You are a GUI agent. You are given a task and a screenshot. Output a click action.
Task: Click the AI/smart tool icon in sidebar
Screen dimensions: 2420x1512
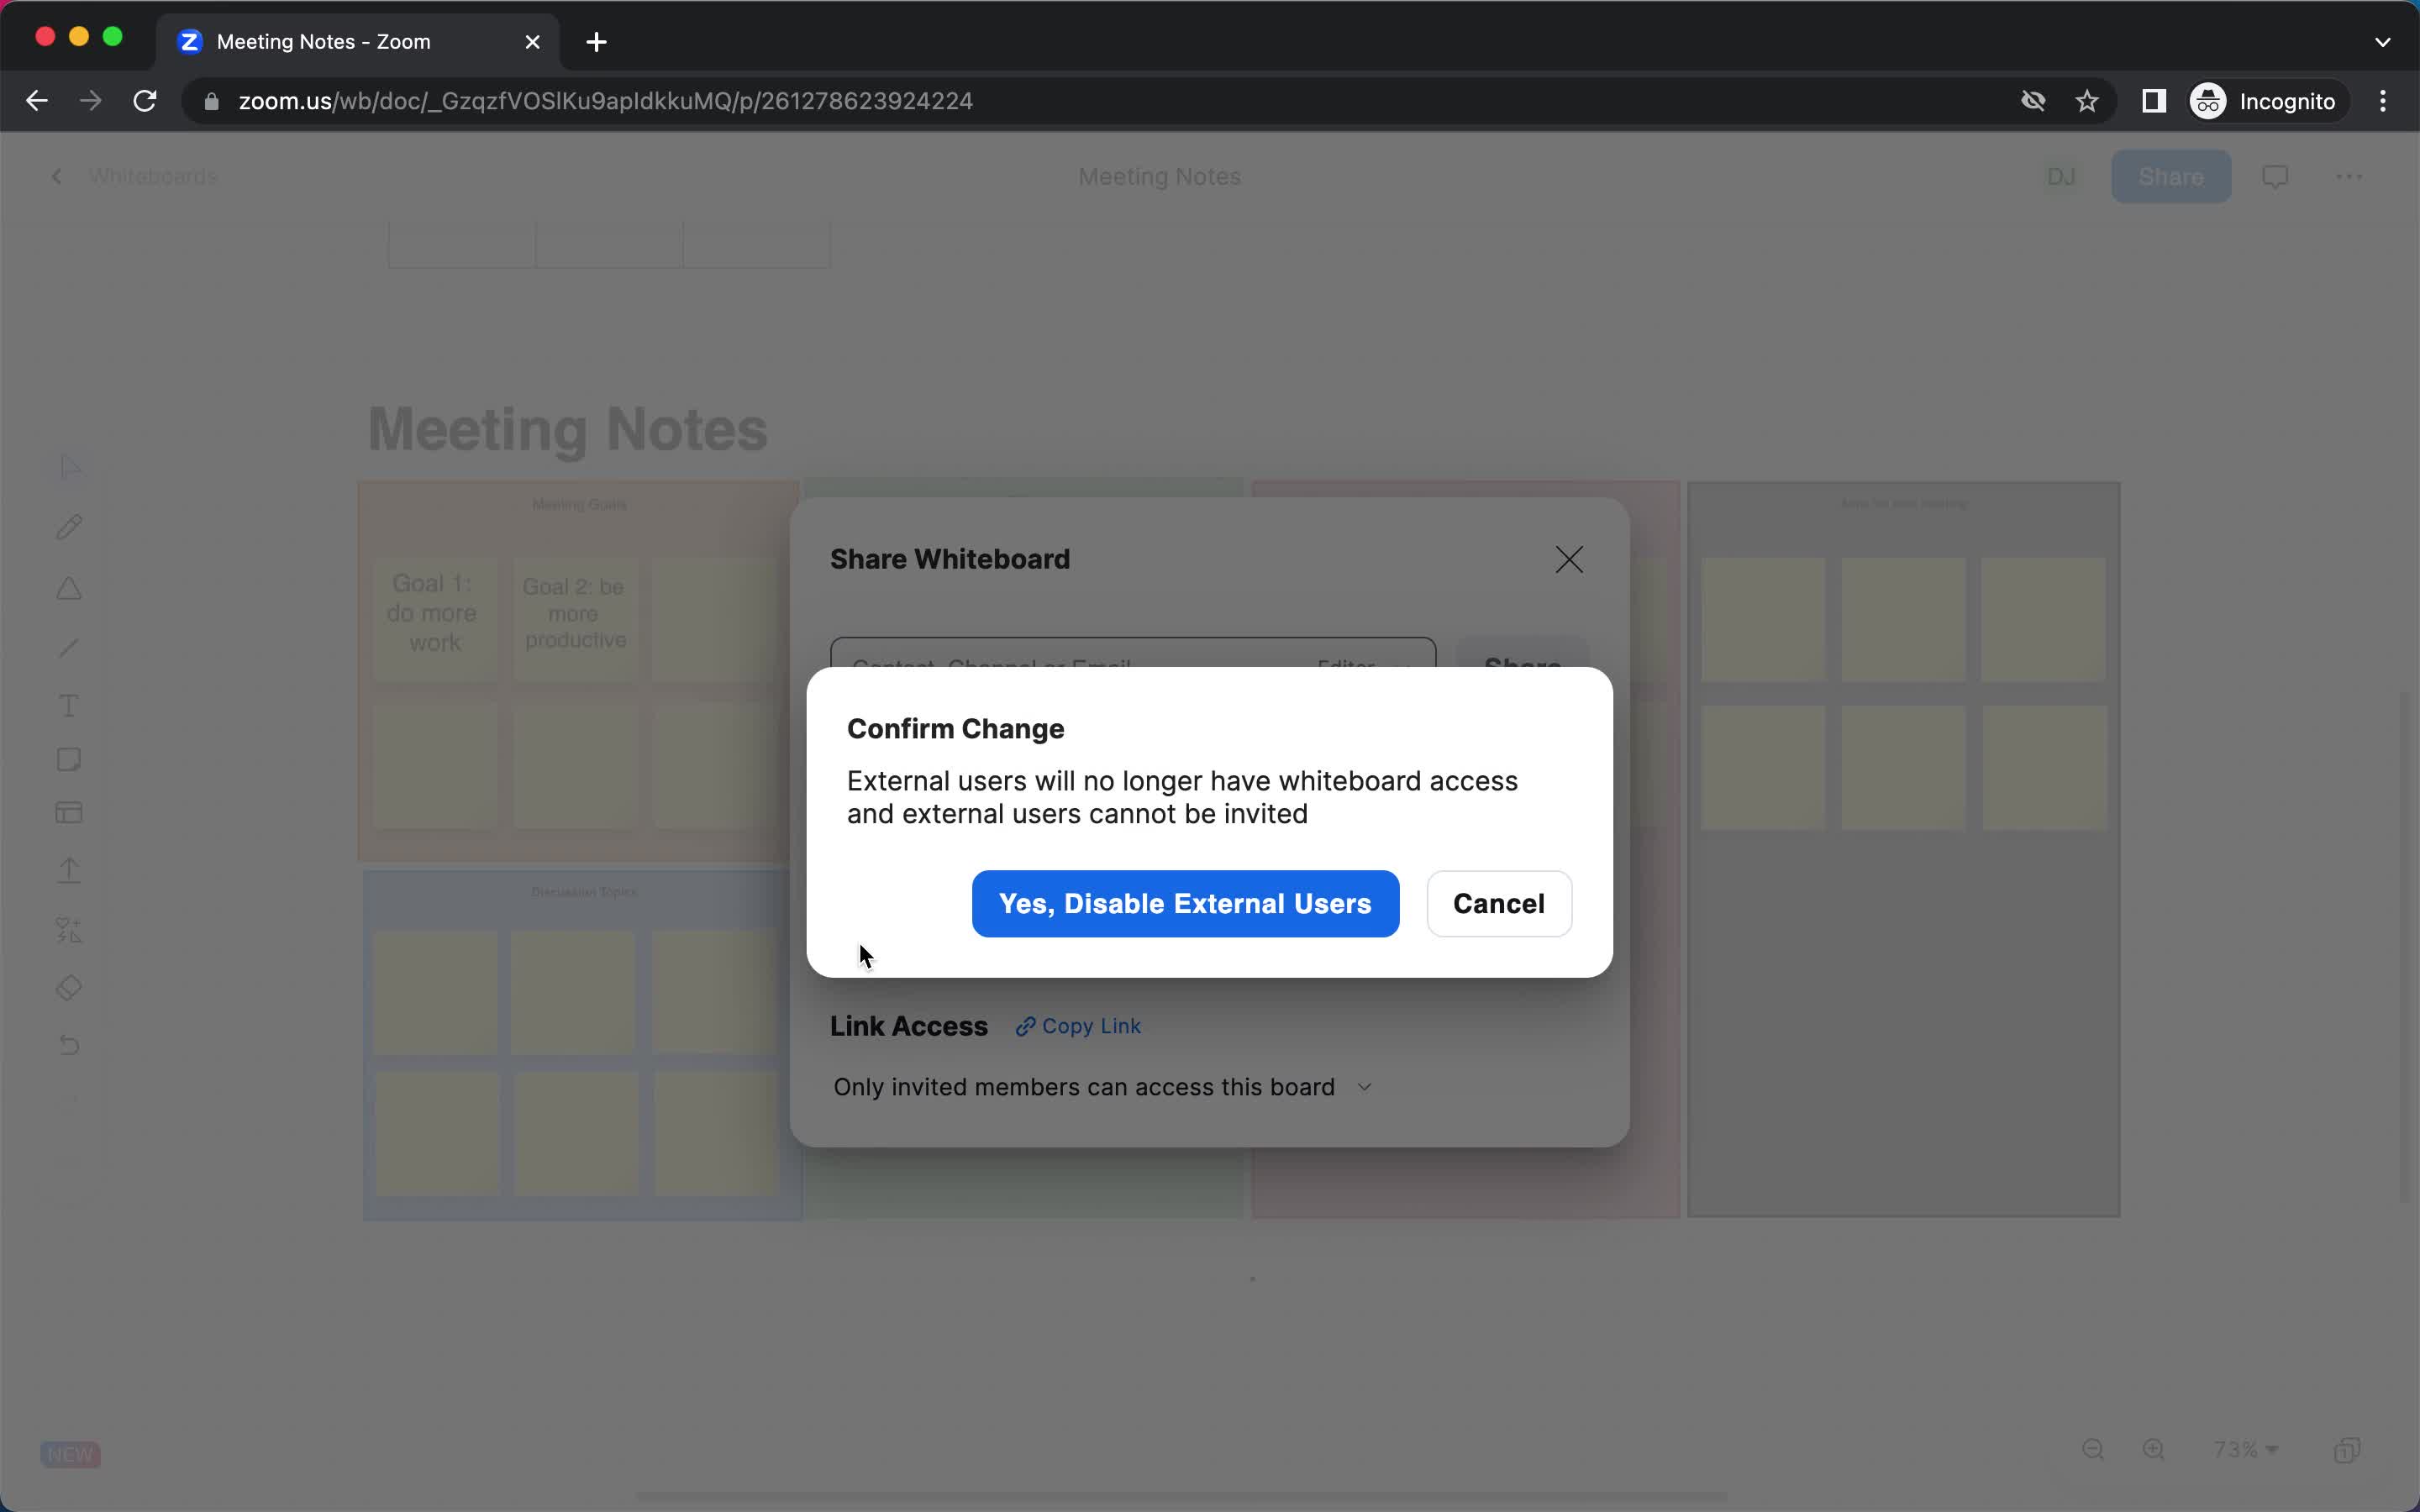pos(71,930)
